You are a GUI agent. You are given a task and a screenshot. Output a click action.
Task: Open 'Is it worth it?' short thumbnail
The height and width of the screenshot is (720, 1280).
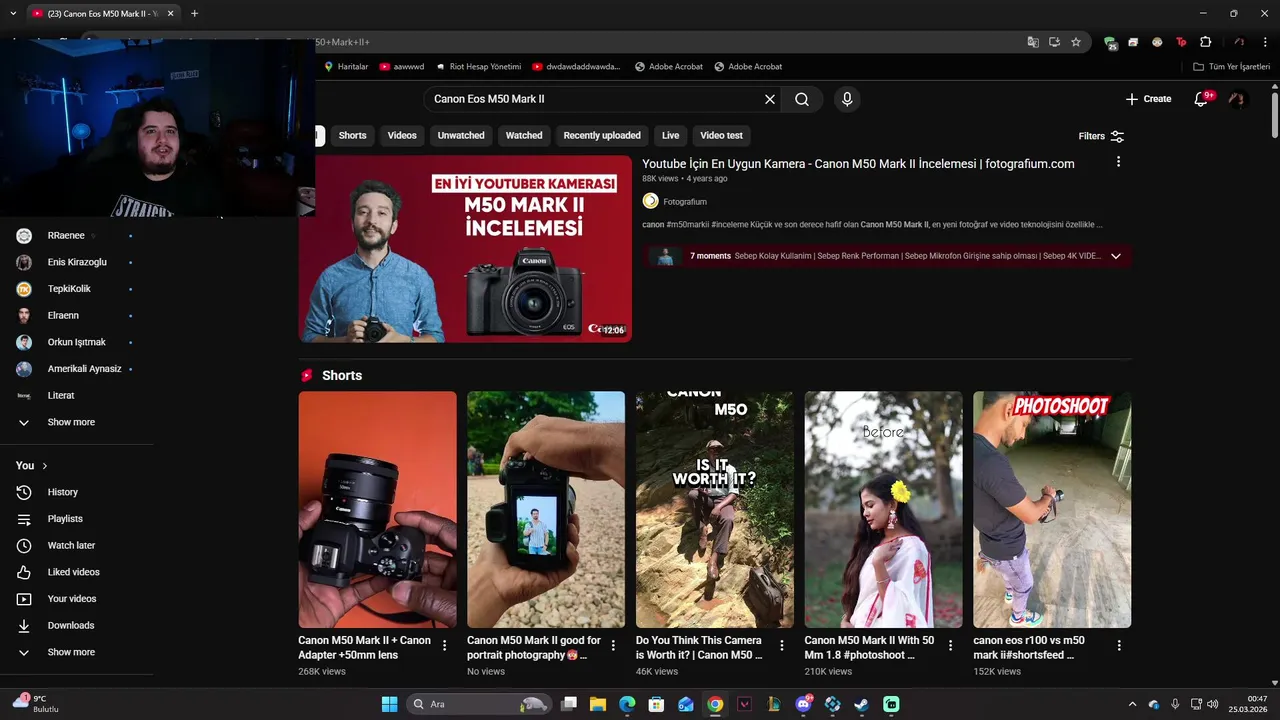[x=714, y=509]
